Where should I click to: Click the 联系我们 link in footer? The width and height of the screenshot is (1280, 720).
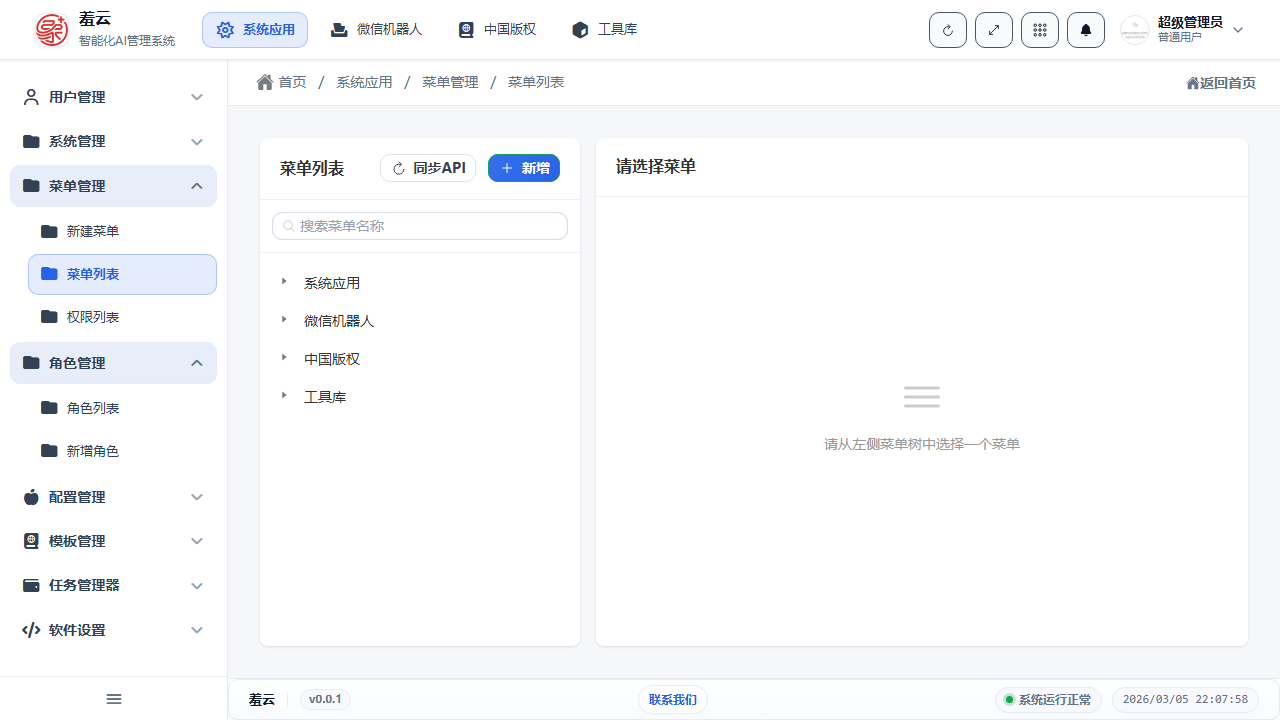pyautogui.click(x=672, y=699)
